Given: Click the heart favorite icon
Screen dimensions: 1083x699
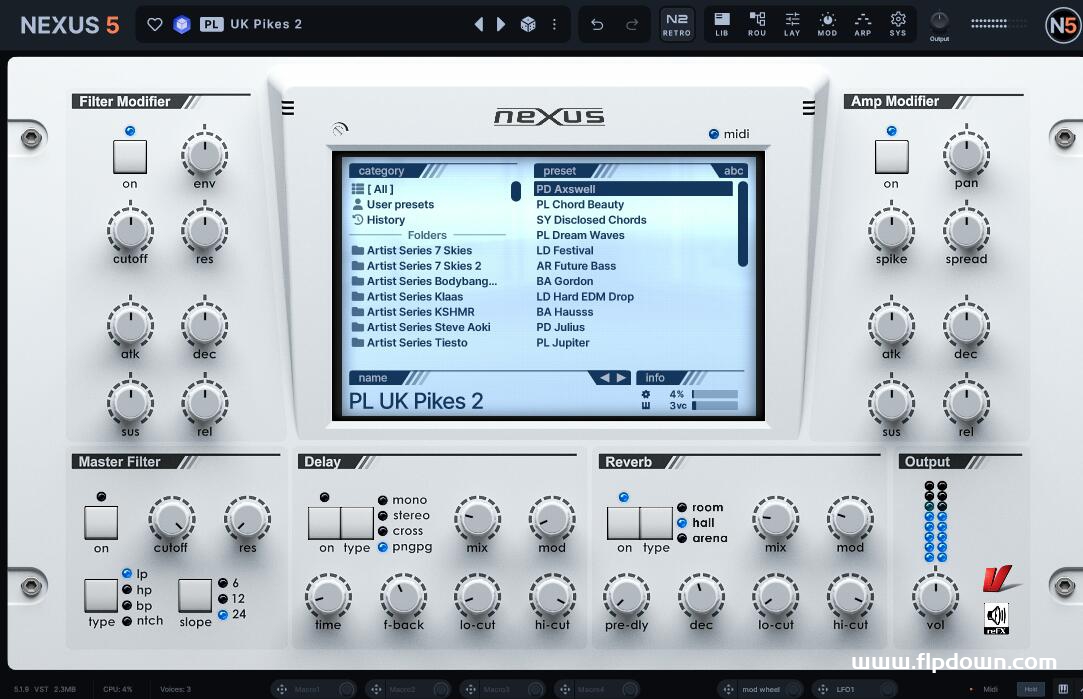Looking at the screenshot, I should pyautogui.click(x=154, y=24).
